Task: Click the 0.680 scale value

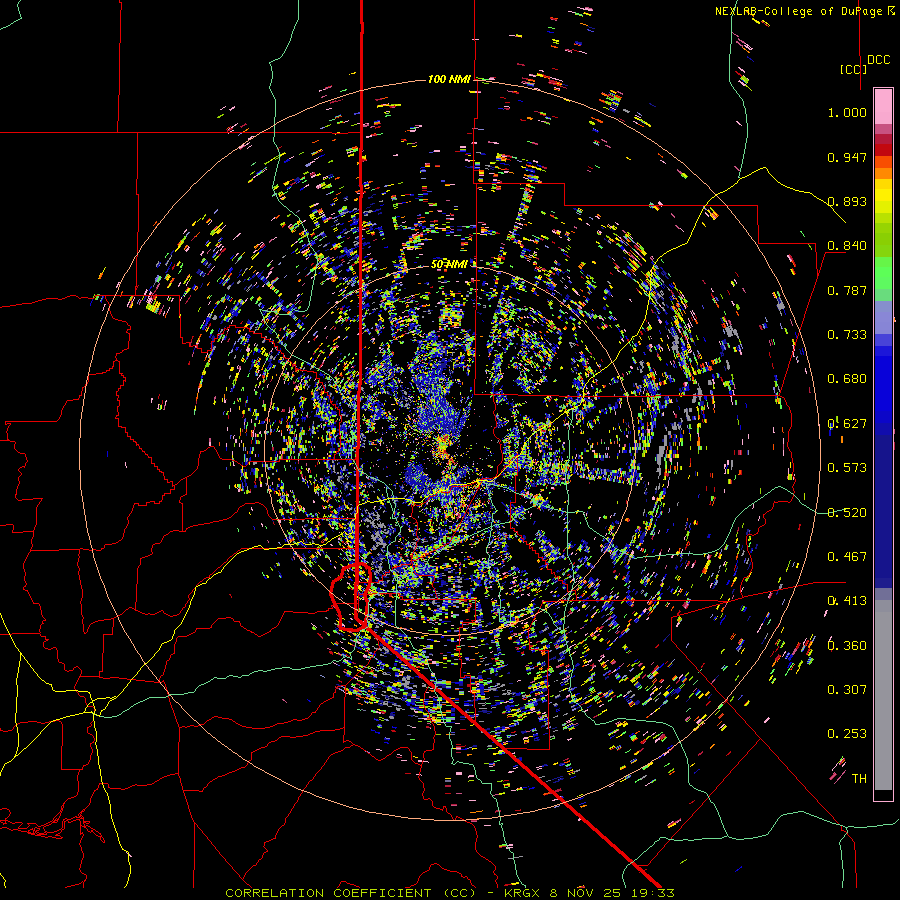Action: pyautogui.click(x=847, y=379)
